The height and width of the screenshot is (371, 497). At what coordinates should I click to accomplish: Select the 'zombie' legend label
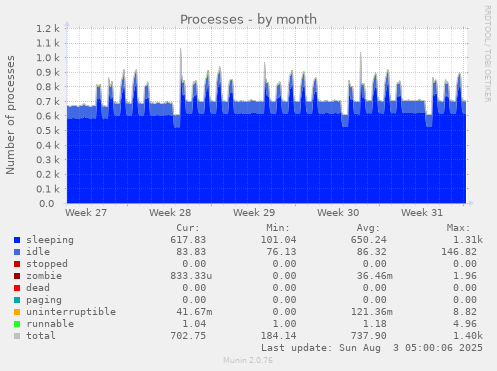coord(44,276)
